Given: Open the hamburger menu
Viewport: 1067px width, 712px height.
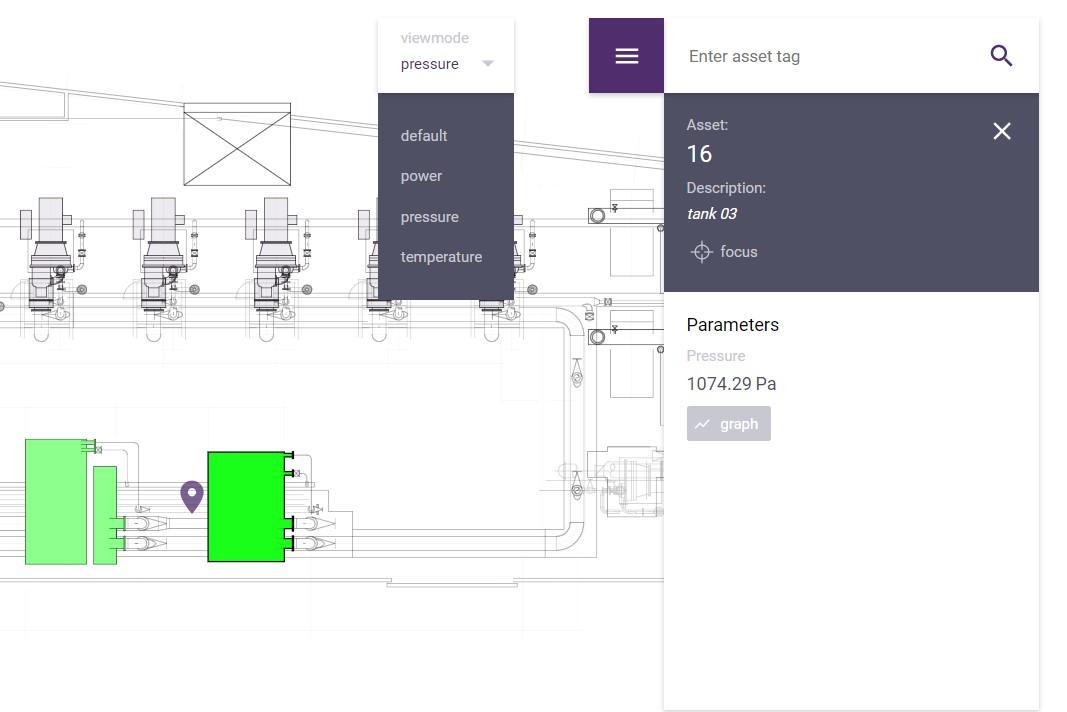Looking at the screenshot, I should [626, 56].
